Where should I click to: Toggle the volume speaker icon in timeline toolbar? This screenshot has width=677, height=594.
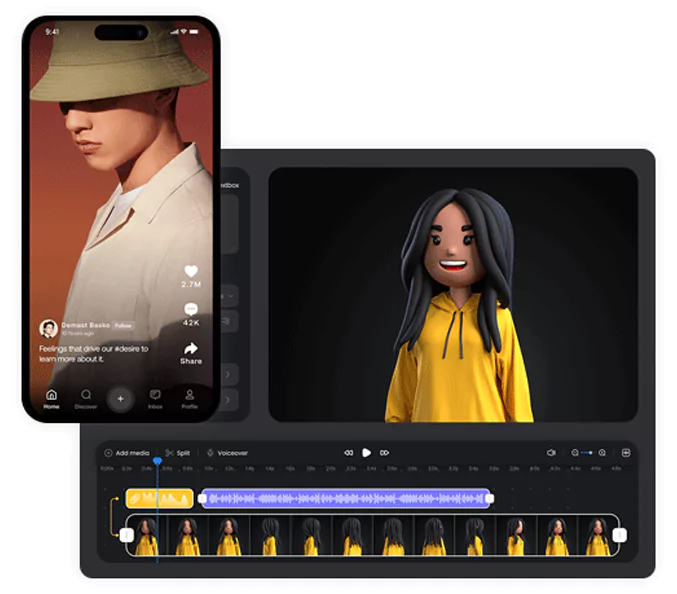[551, 453]
